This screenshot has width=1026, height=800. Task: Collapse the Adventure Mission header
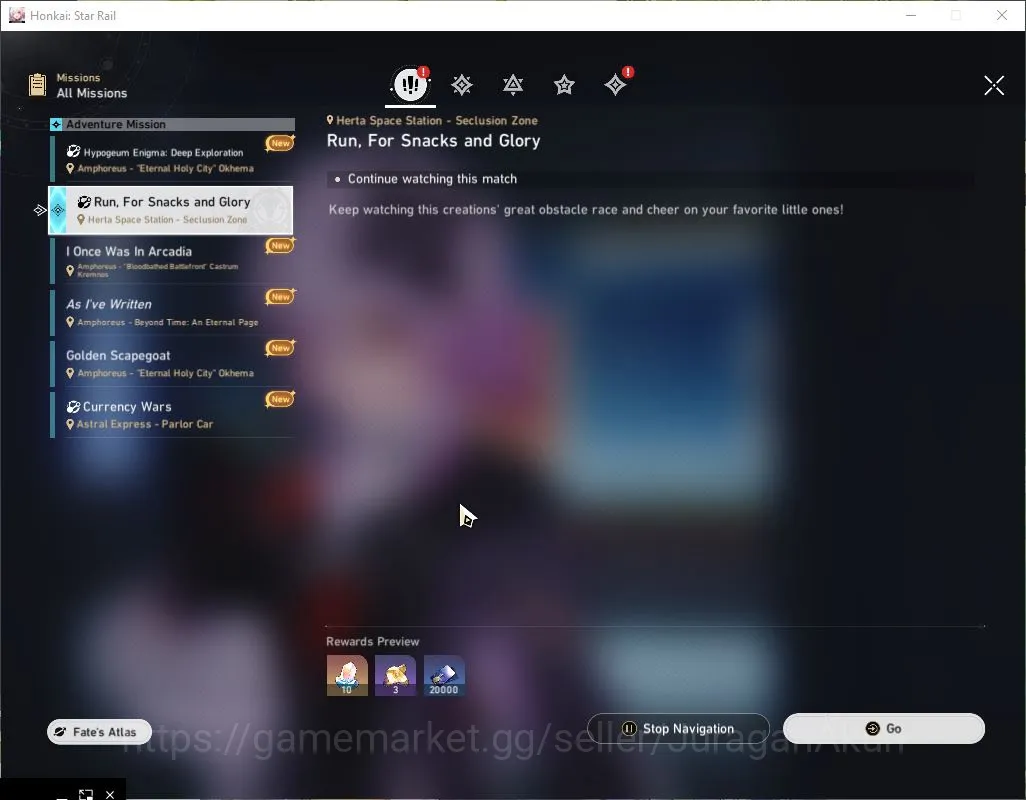[x=173, y=124]
